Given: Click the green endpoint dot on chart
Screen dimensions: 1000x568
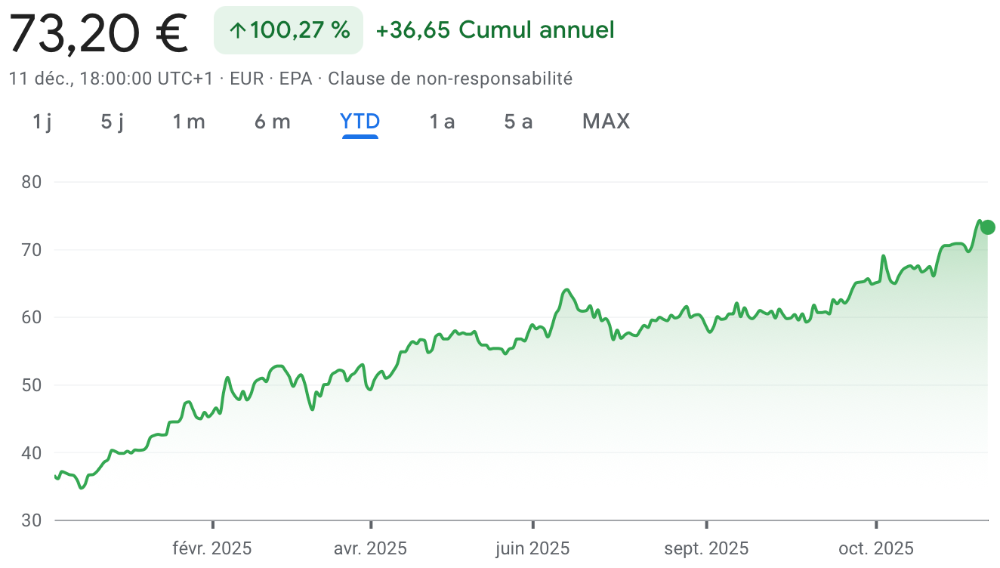Looking at the screenshot, I should point(988,227).
